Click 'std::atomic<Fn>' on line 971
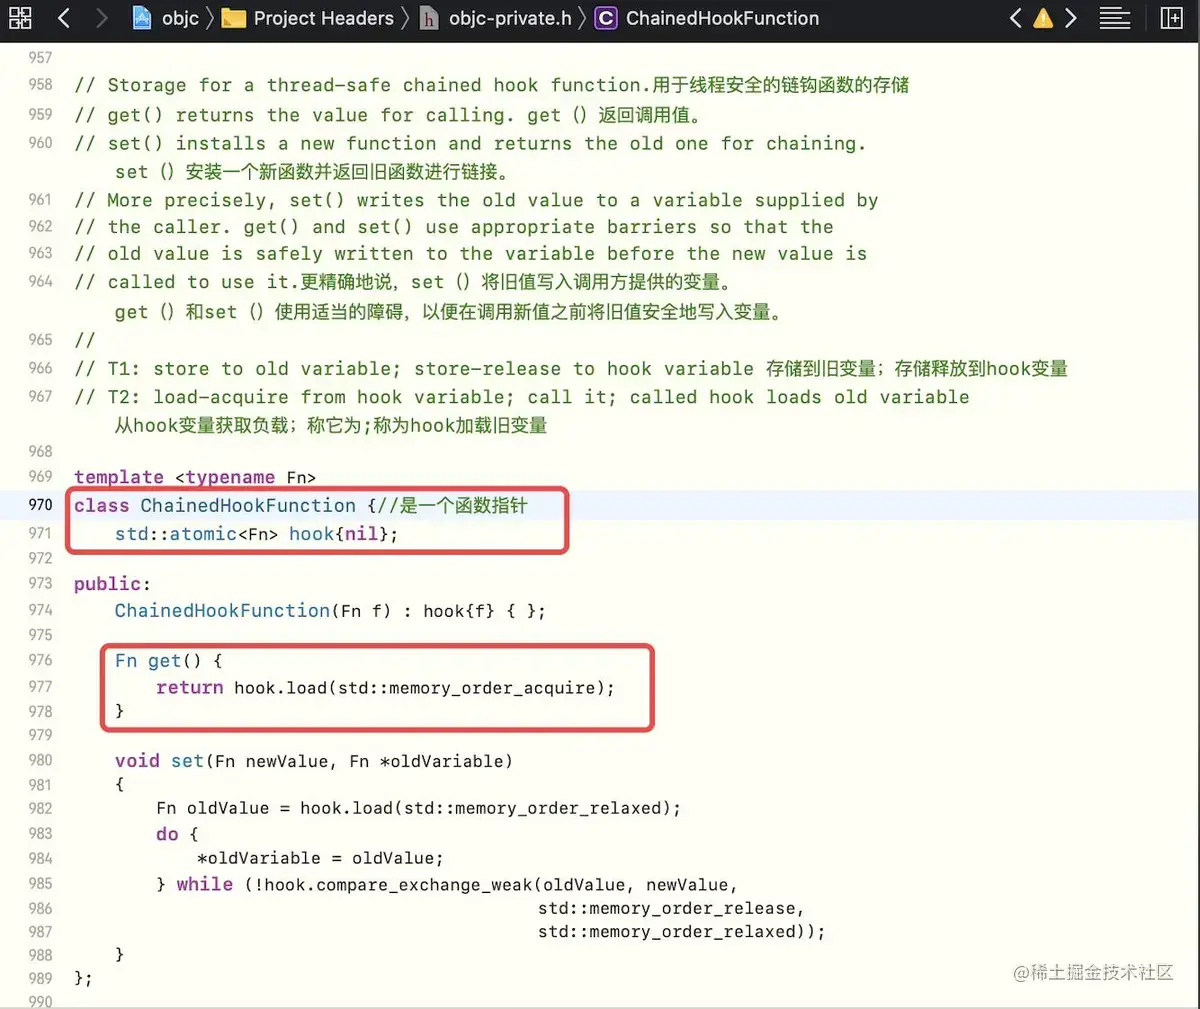Image resolution: width=1200 pixels, height=1009 pixels. pos(196,533)
